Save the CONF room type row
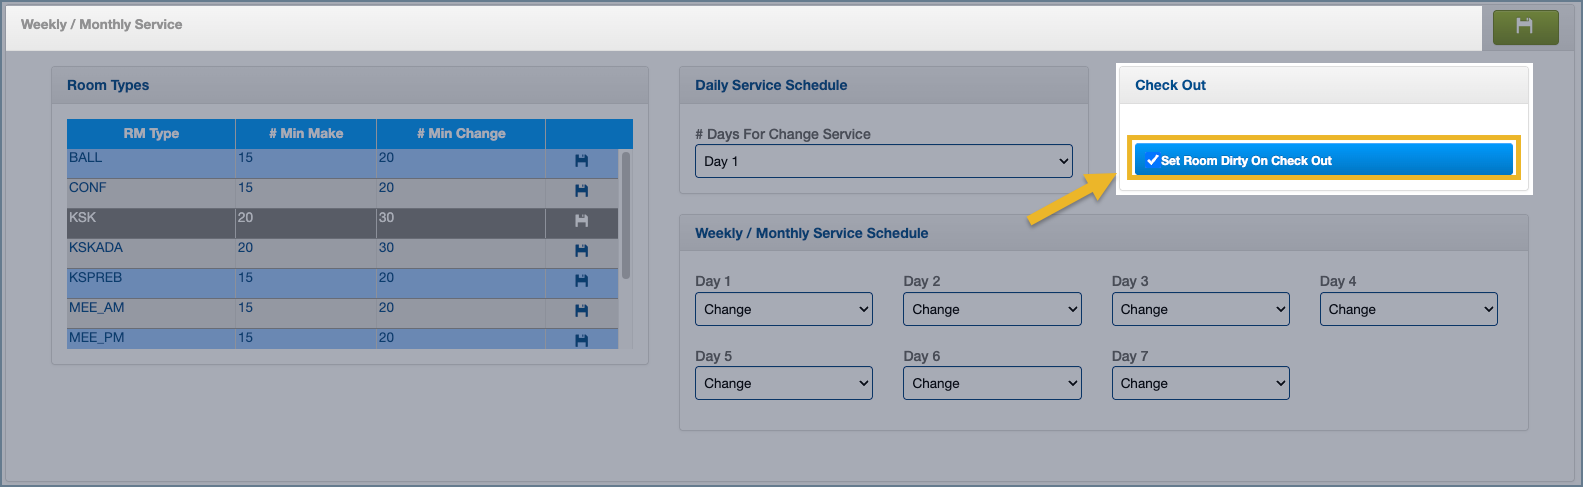Image resolution: width=1583 pixels, height=487 pixels. click(x=581, y=191)
